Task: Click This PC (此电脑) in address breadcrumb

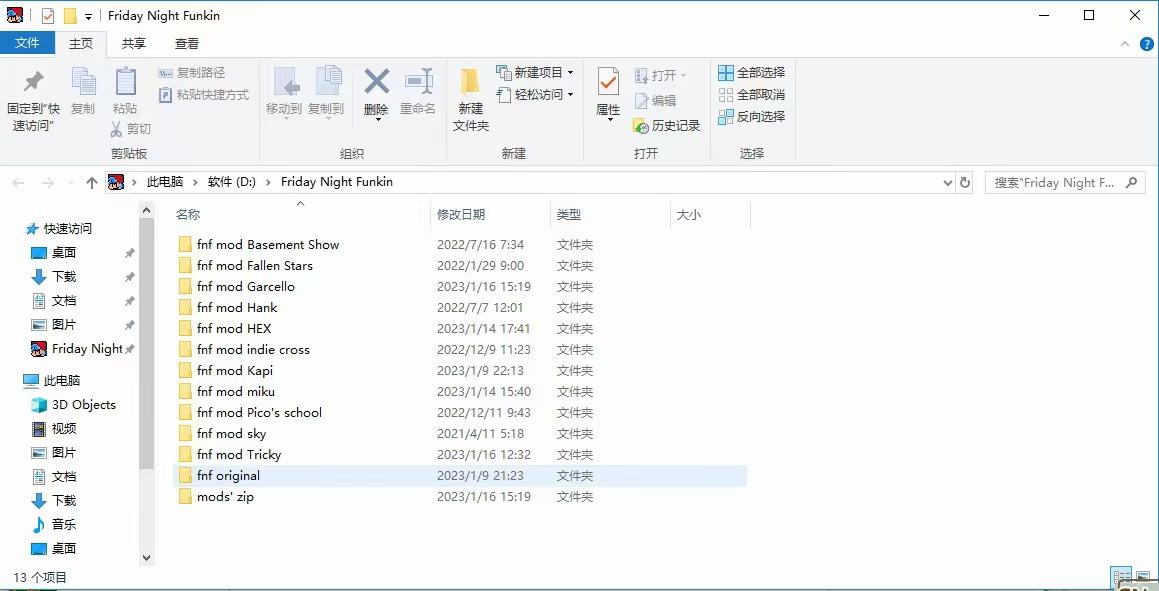Action: (x=165, y=182)
